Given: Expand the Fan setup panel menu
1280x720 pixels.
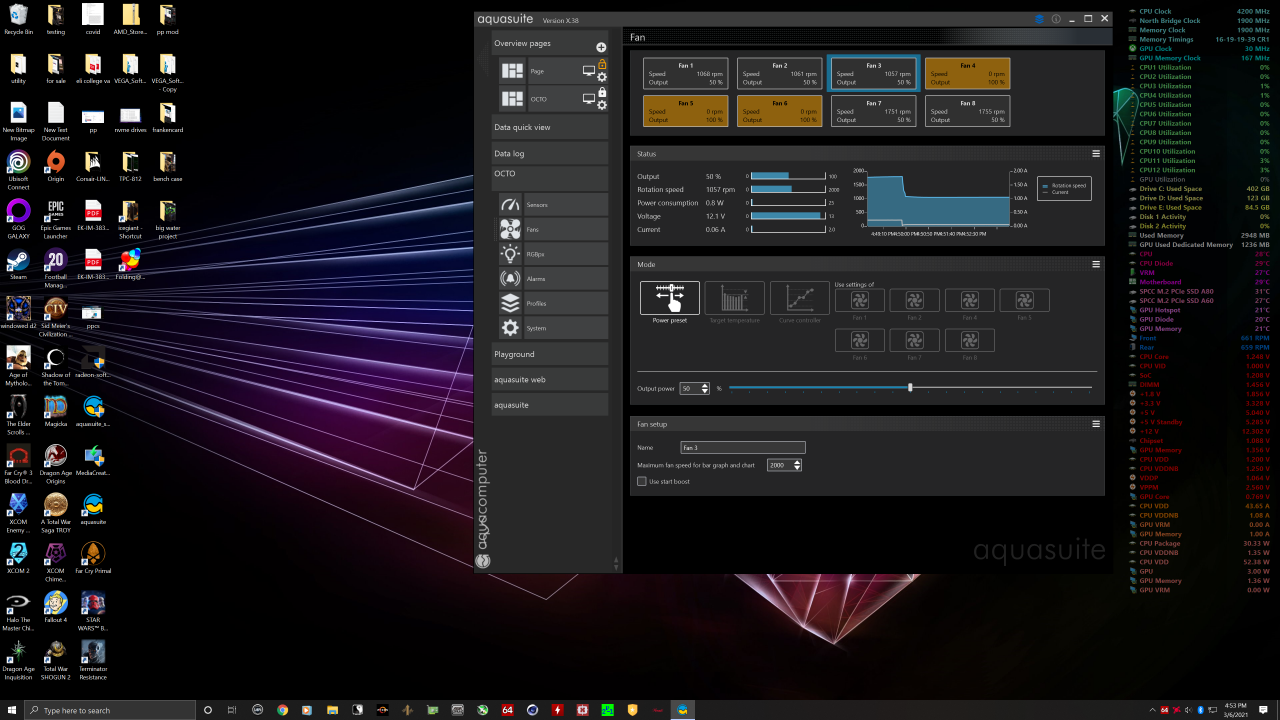Looking at the screenshot, I should click(x=1096, y=424).
